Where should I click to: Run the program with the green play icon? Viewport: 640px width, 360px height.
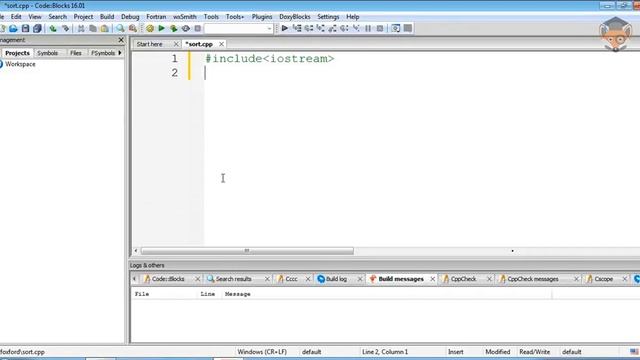[162, 29]
